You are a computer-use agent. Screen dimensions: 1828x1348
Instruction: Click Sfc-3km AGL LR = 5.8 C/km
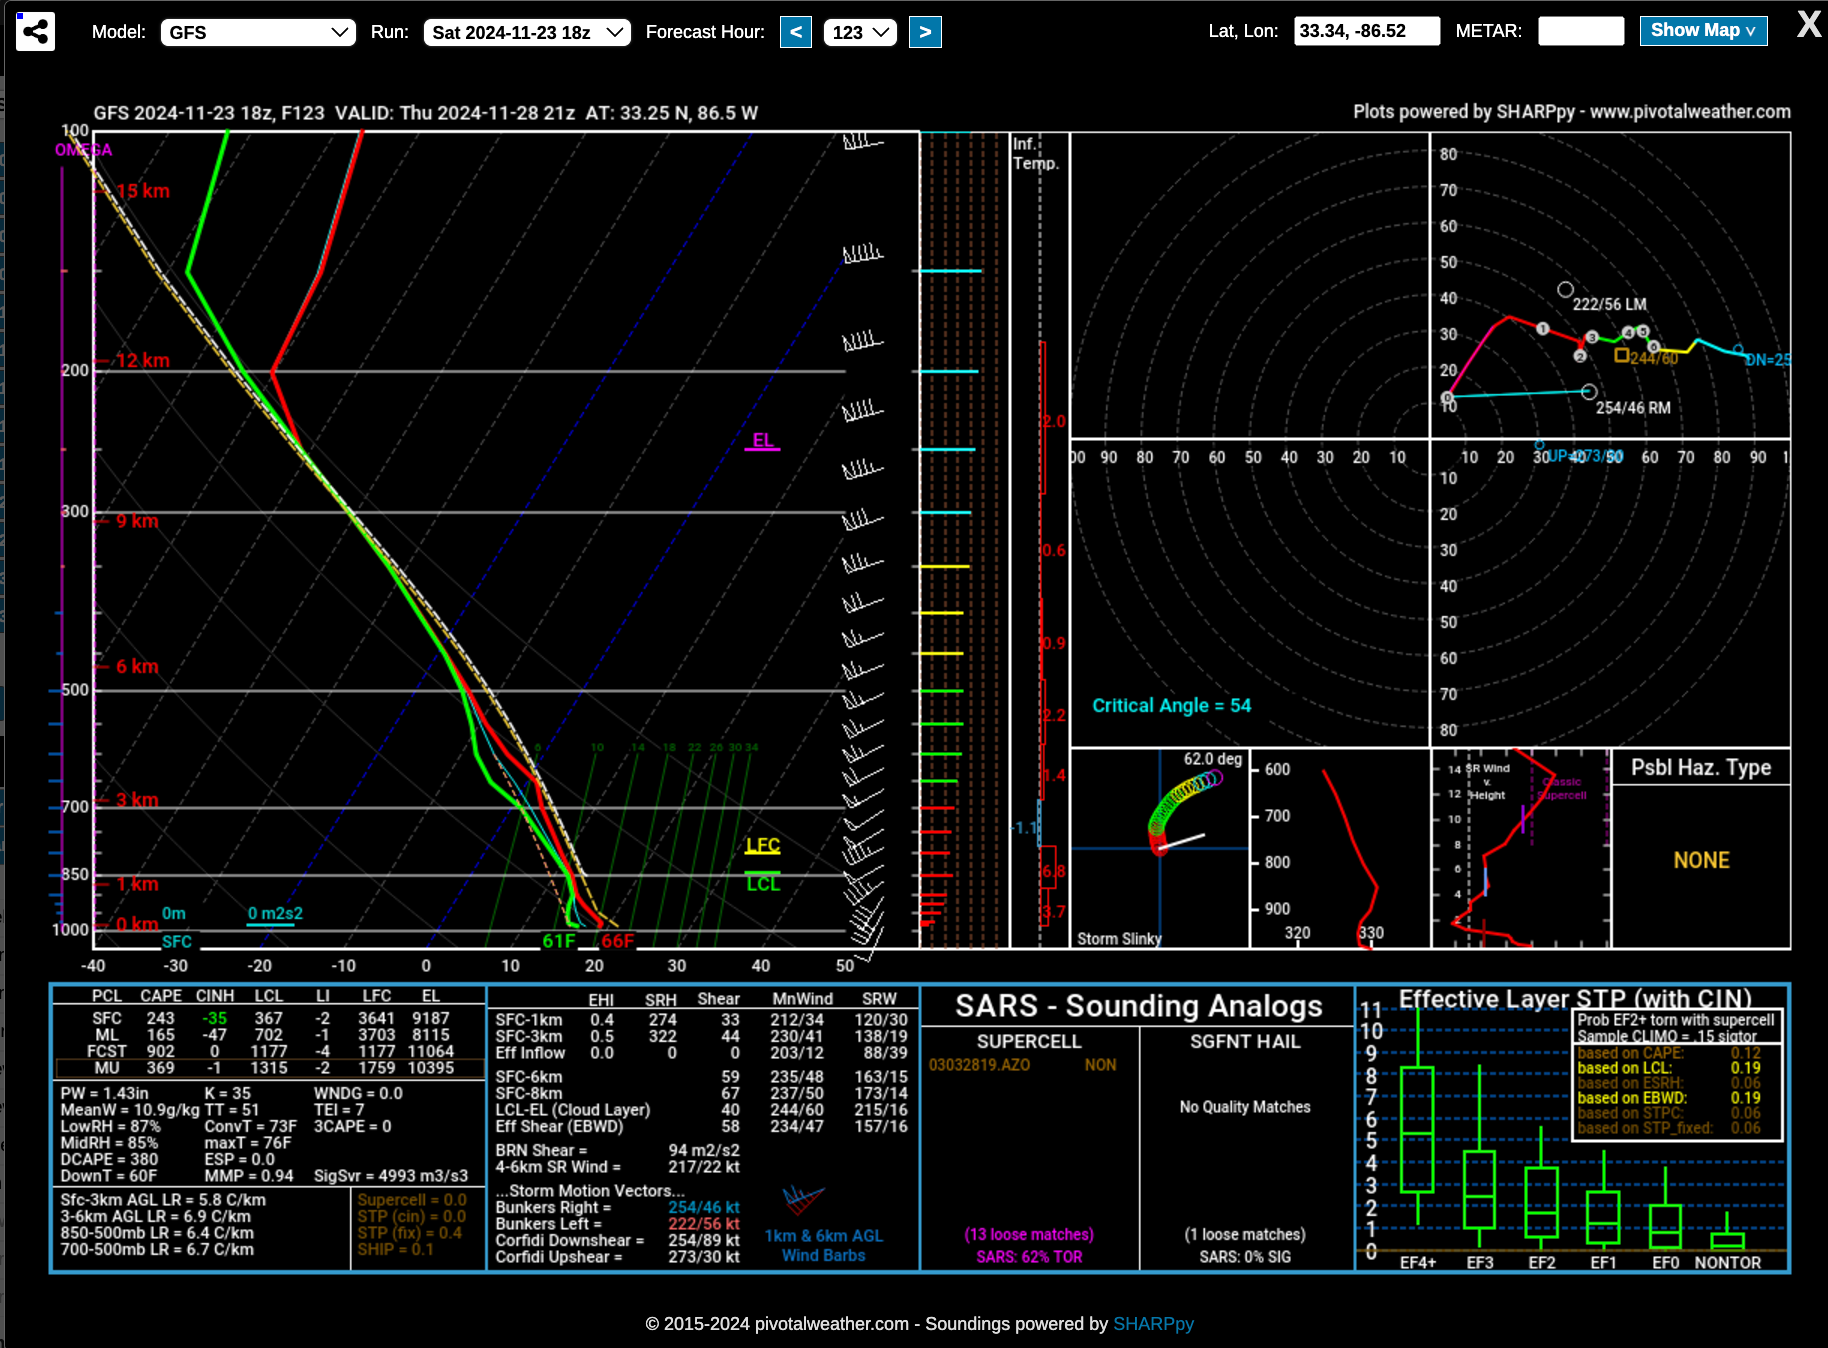coord(163,1200)
